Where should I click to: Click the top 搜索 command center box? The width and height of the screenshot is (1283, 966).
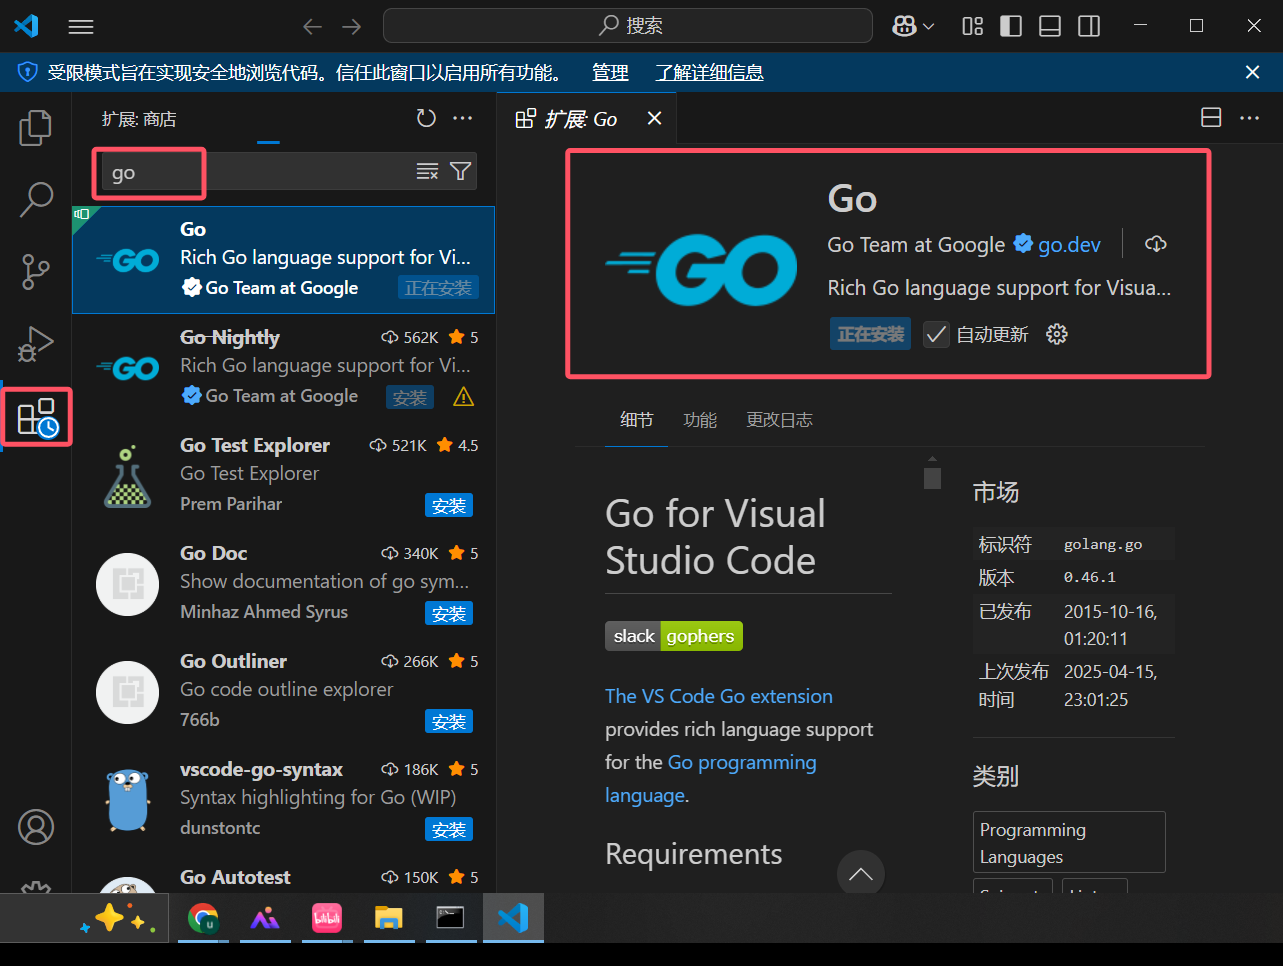coord(628,26)
